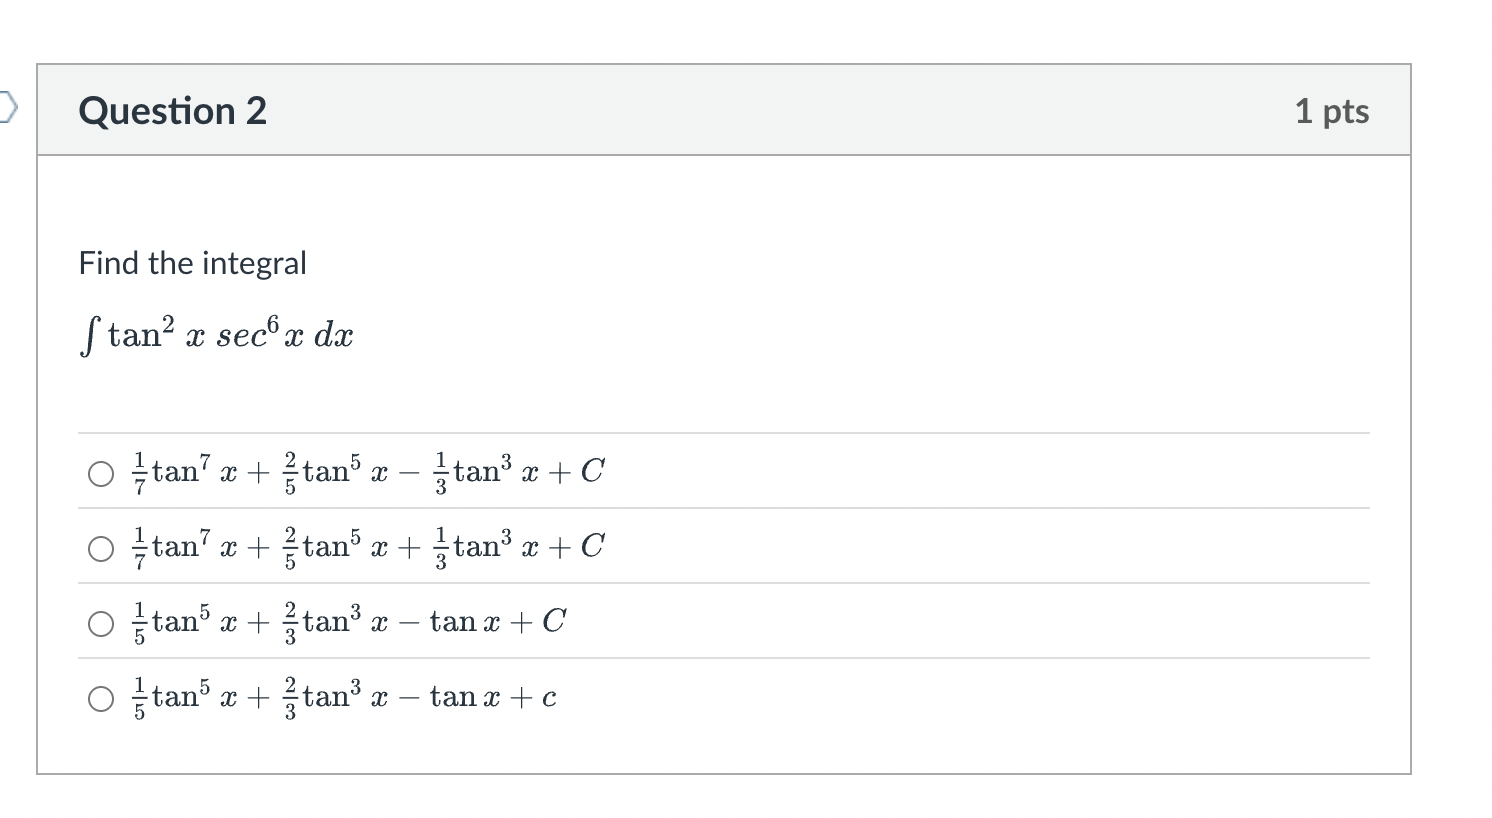Choose the answer with plus one-third tan cubed
Screen dimensions: 1492x818
click(x=100, y=547)
